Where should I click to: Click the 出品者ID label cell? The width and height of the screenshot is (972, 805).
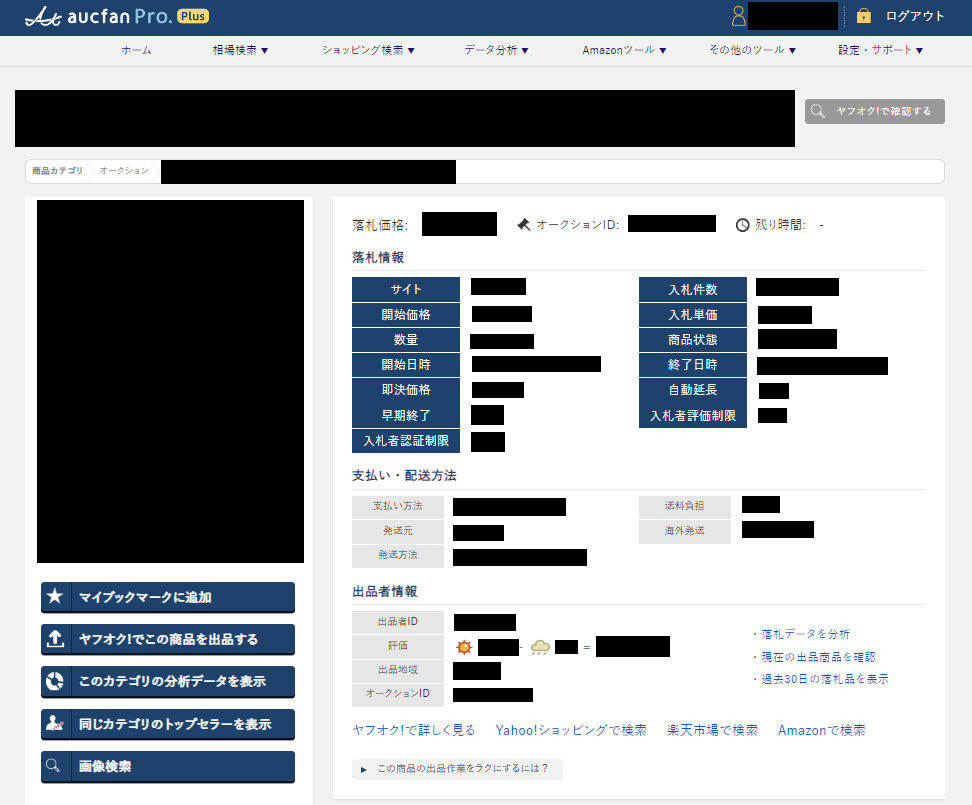coord(398,622)
